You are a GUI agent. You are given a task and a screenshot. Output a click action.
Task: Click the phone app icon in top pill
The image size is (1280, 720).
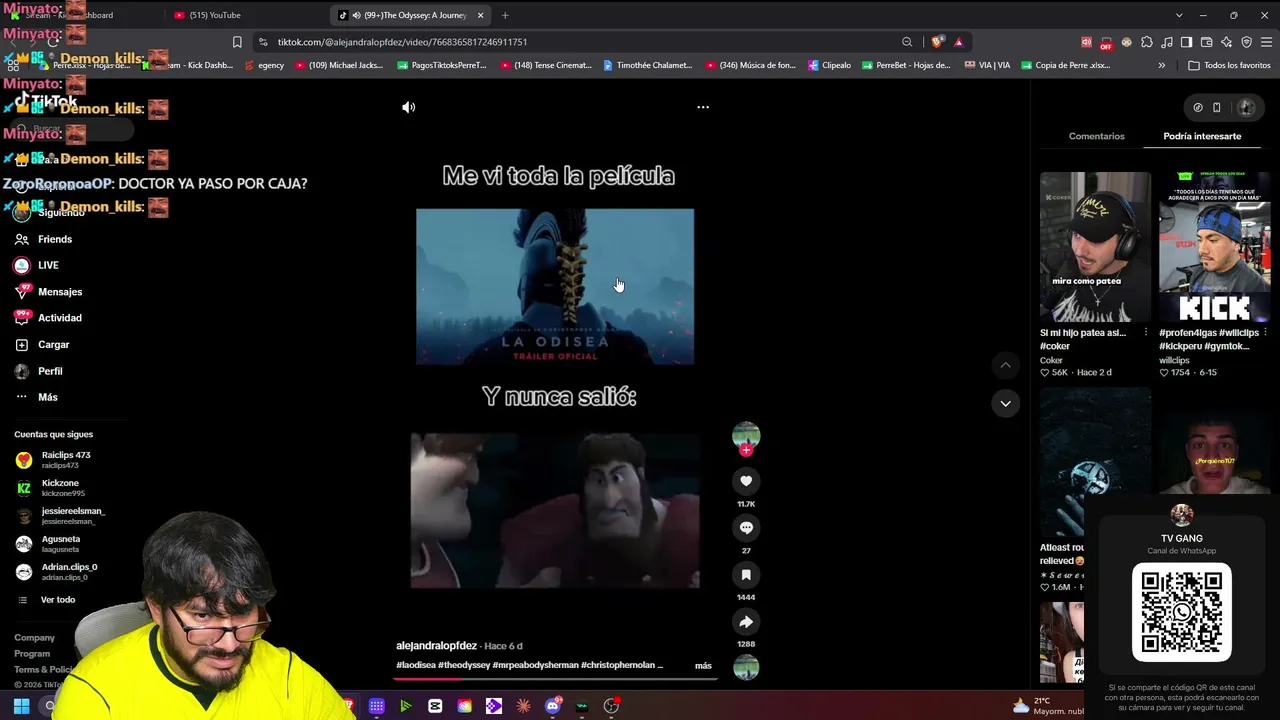click(x=1216, y=107)
